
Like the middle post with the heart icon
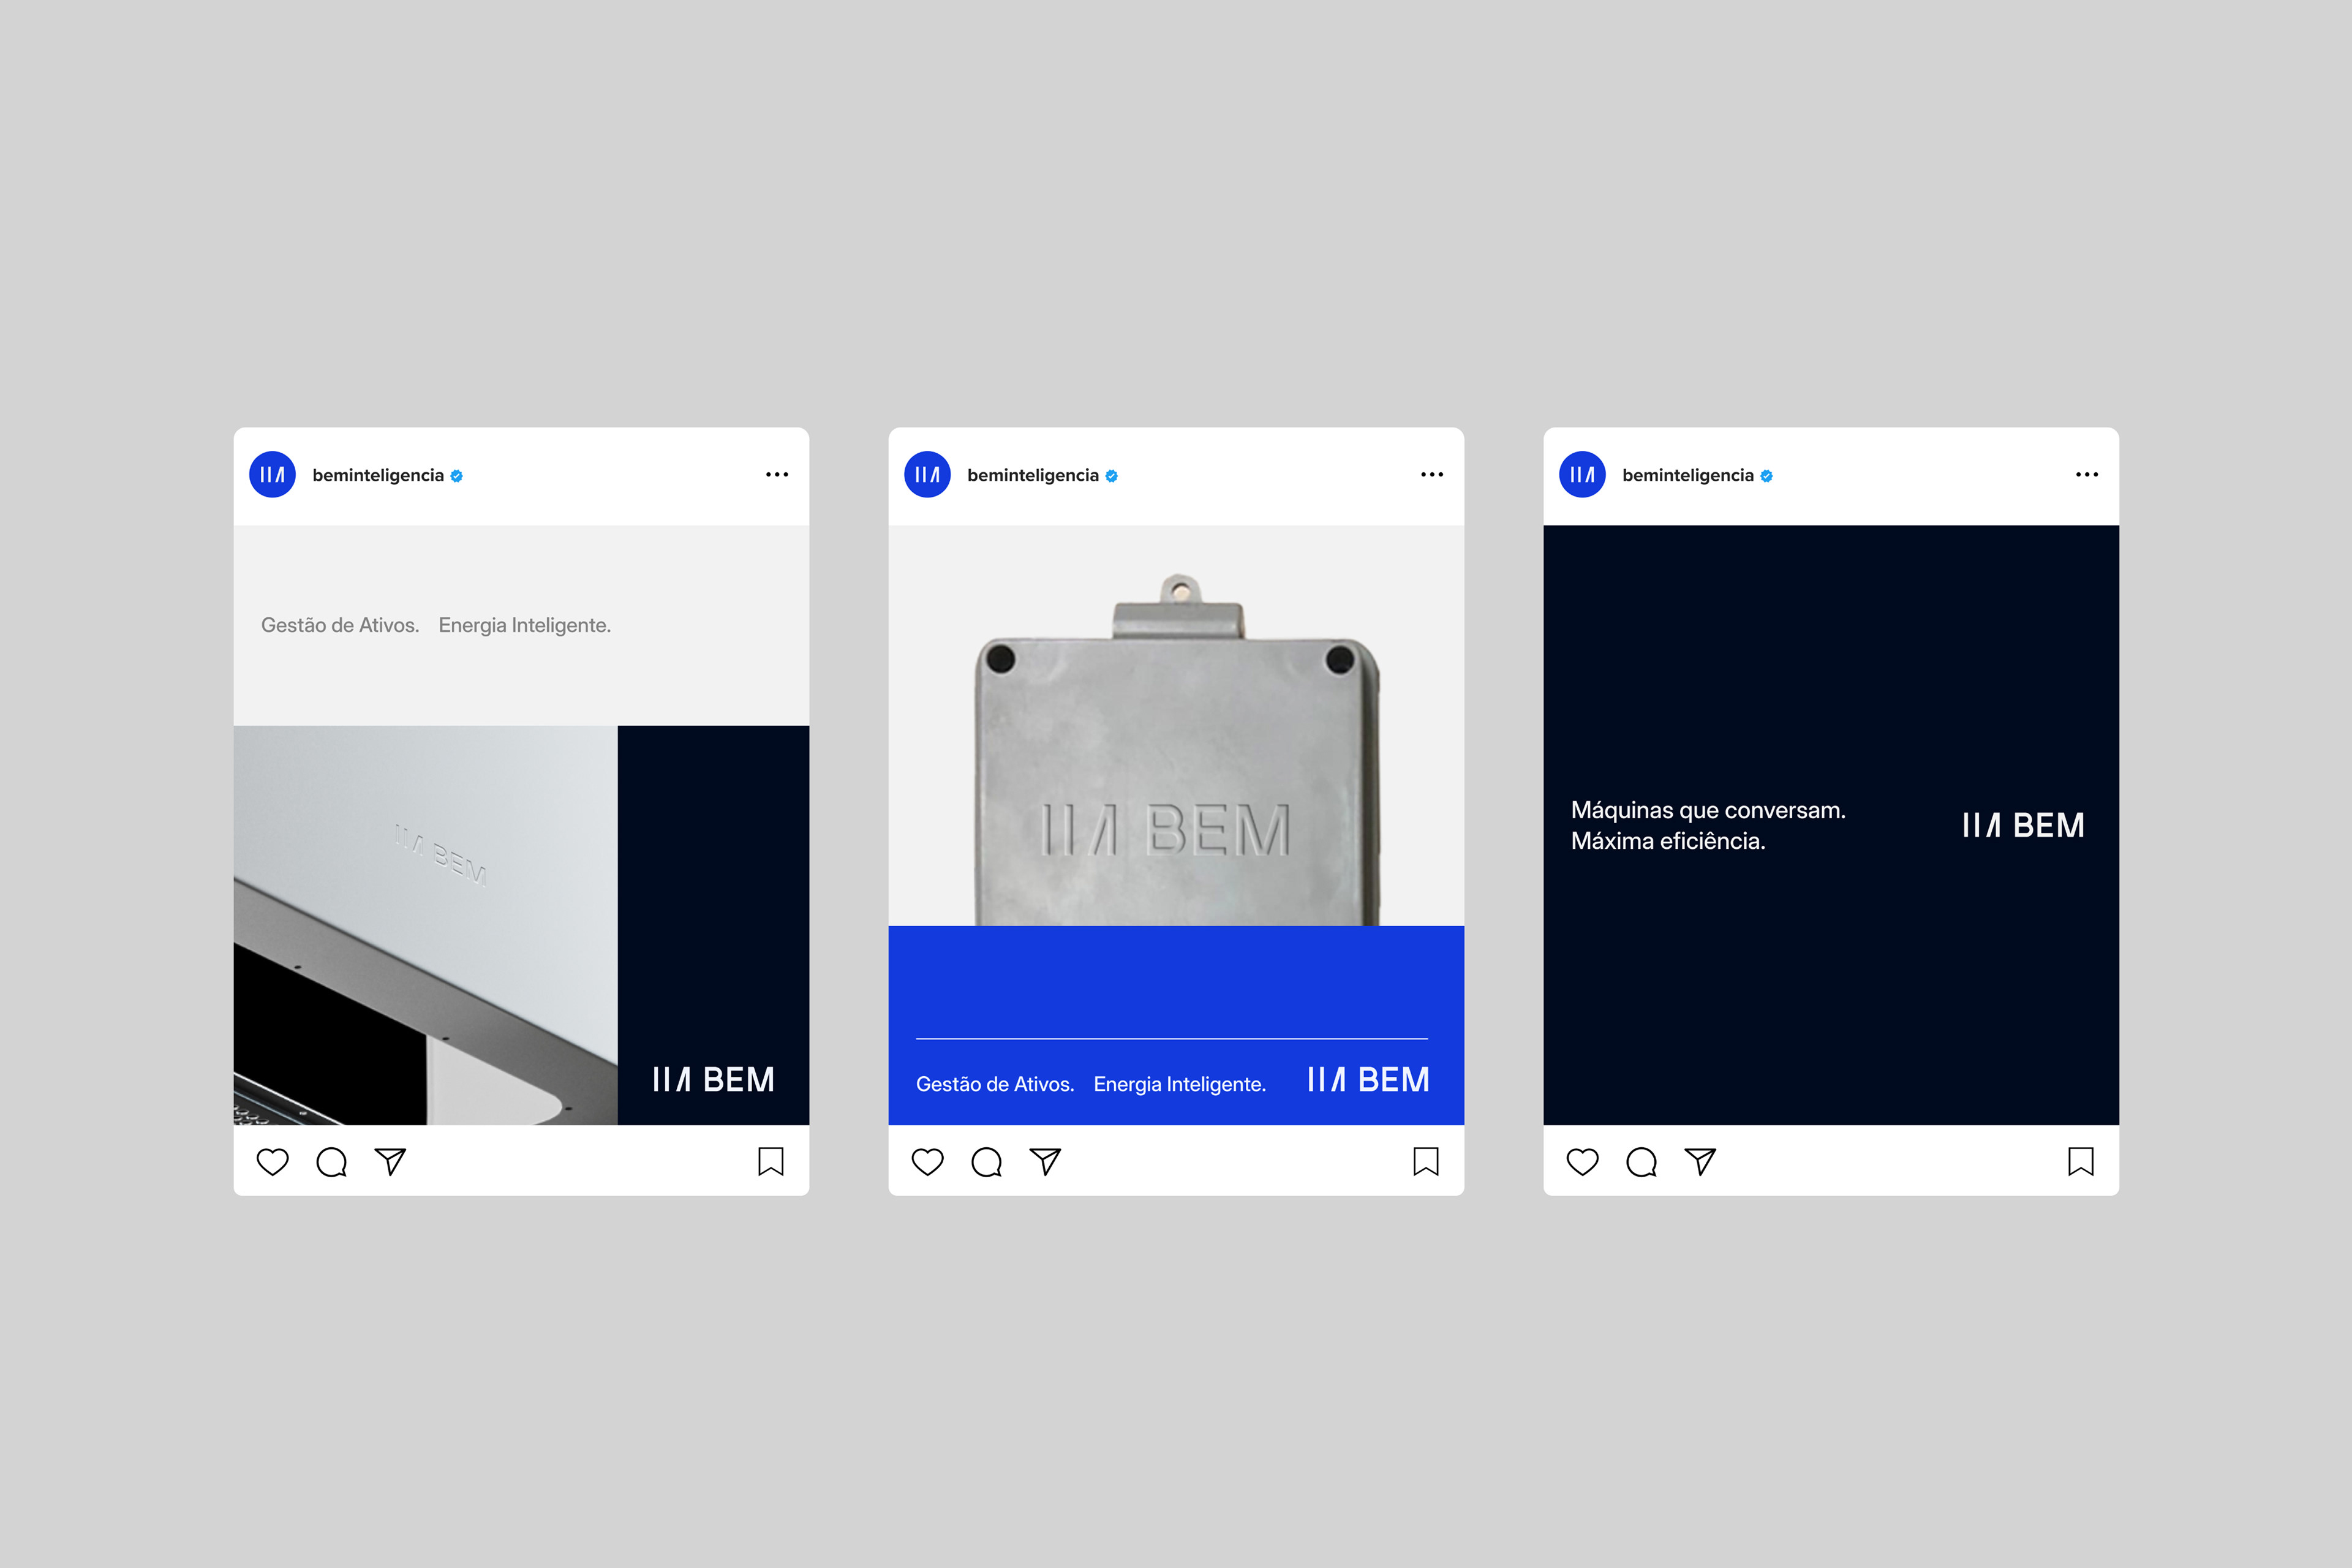click(x=927, y=1161)
